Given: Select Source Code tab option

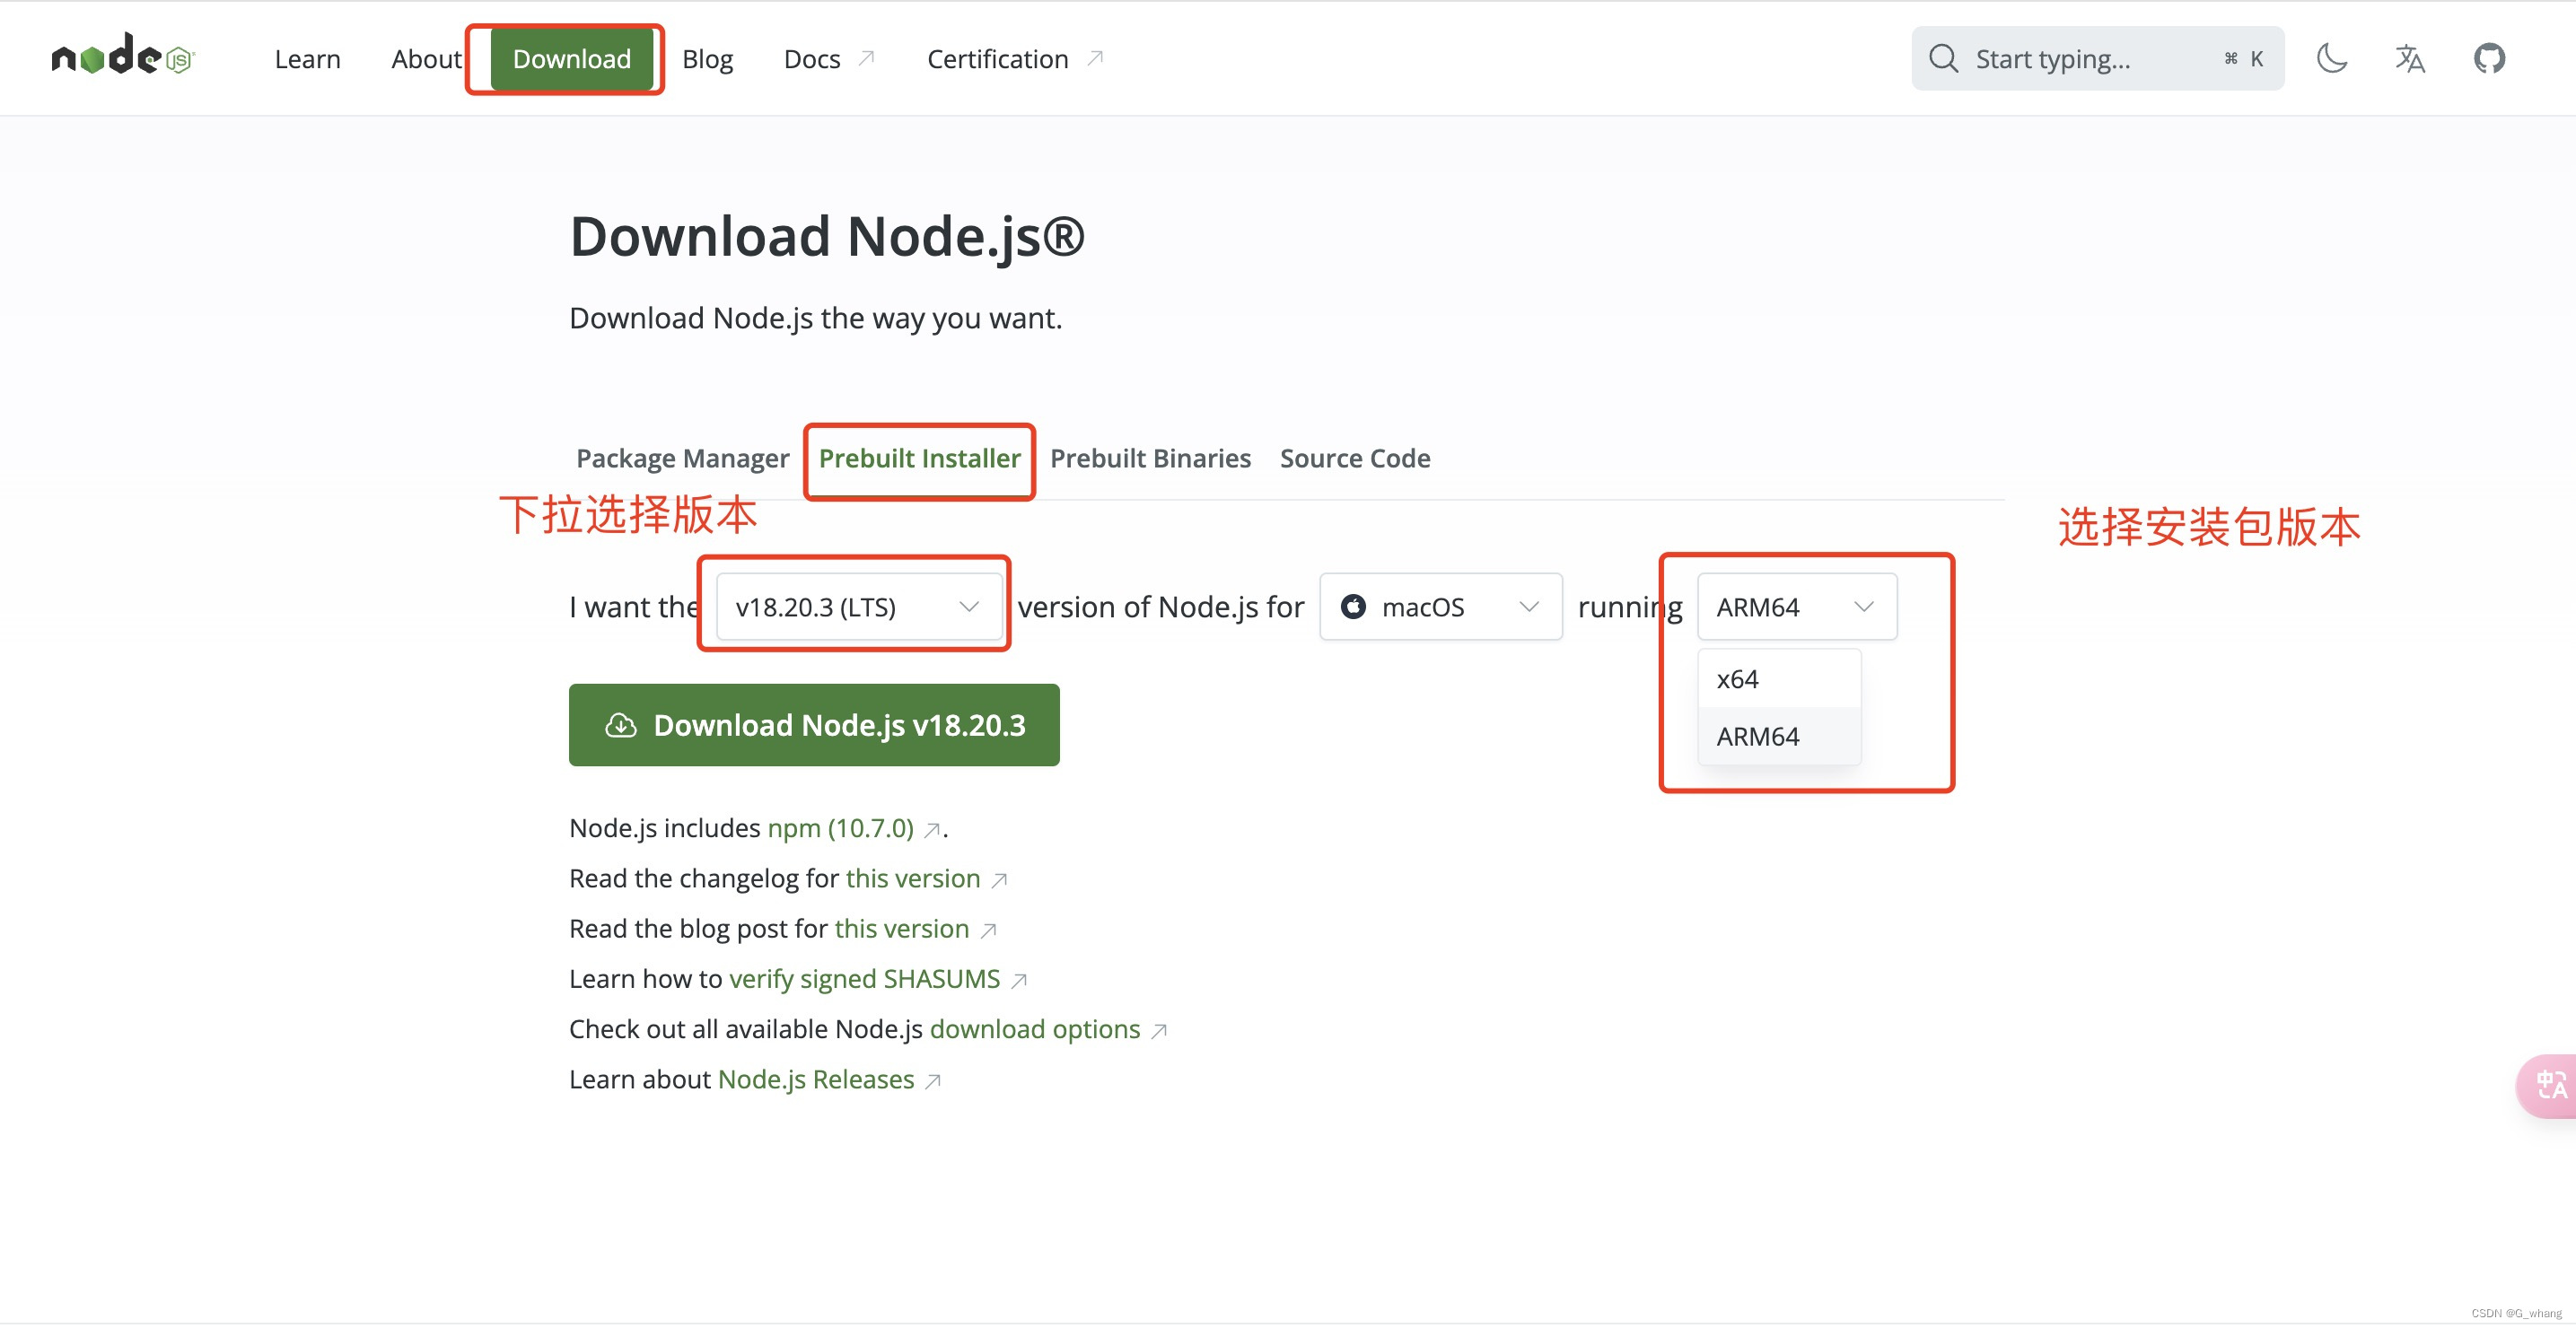Looking at the screenshot, I should point(1355,458).
